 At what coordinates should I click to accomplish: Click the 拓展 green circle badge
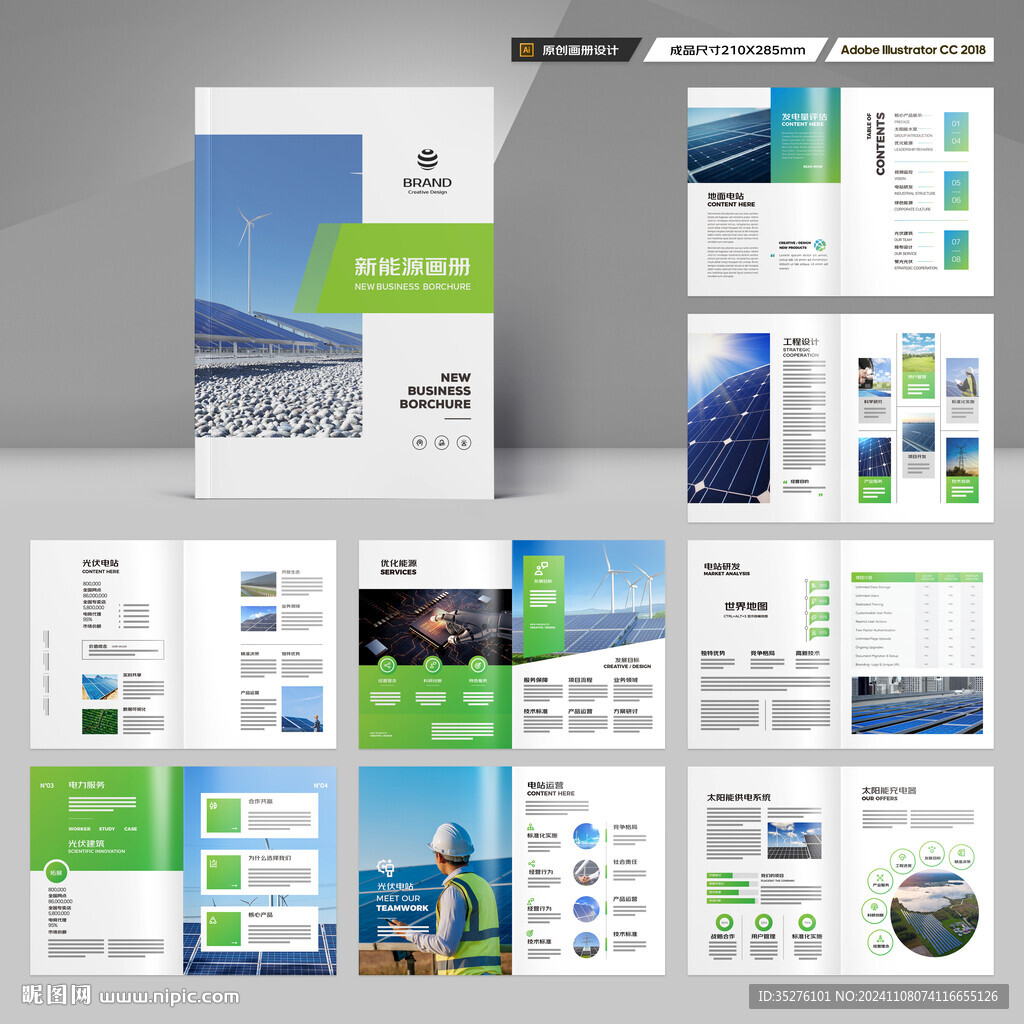(56, 872)
